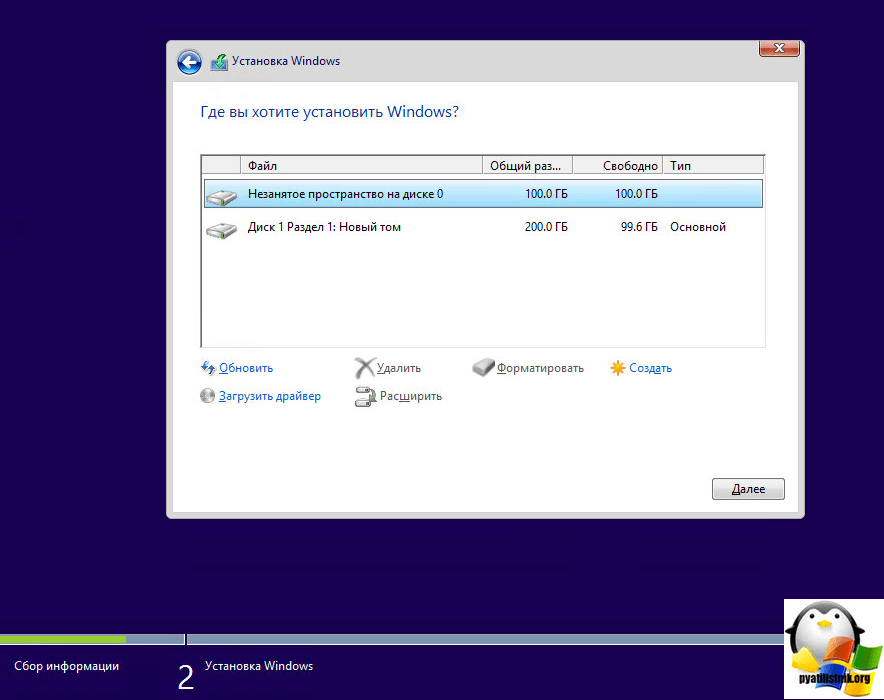Click the Сбор информации step label
884x700 pixels.
pyautogui.click(x=64, y=664)
